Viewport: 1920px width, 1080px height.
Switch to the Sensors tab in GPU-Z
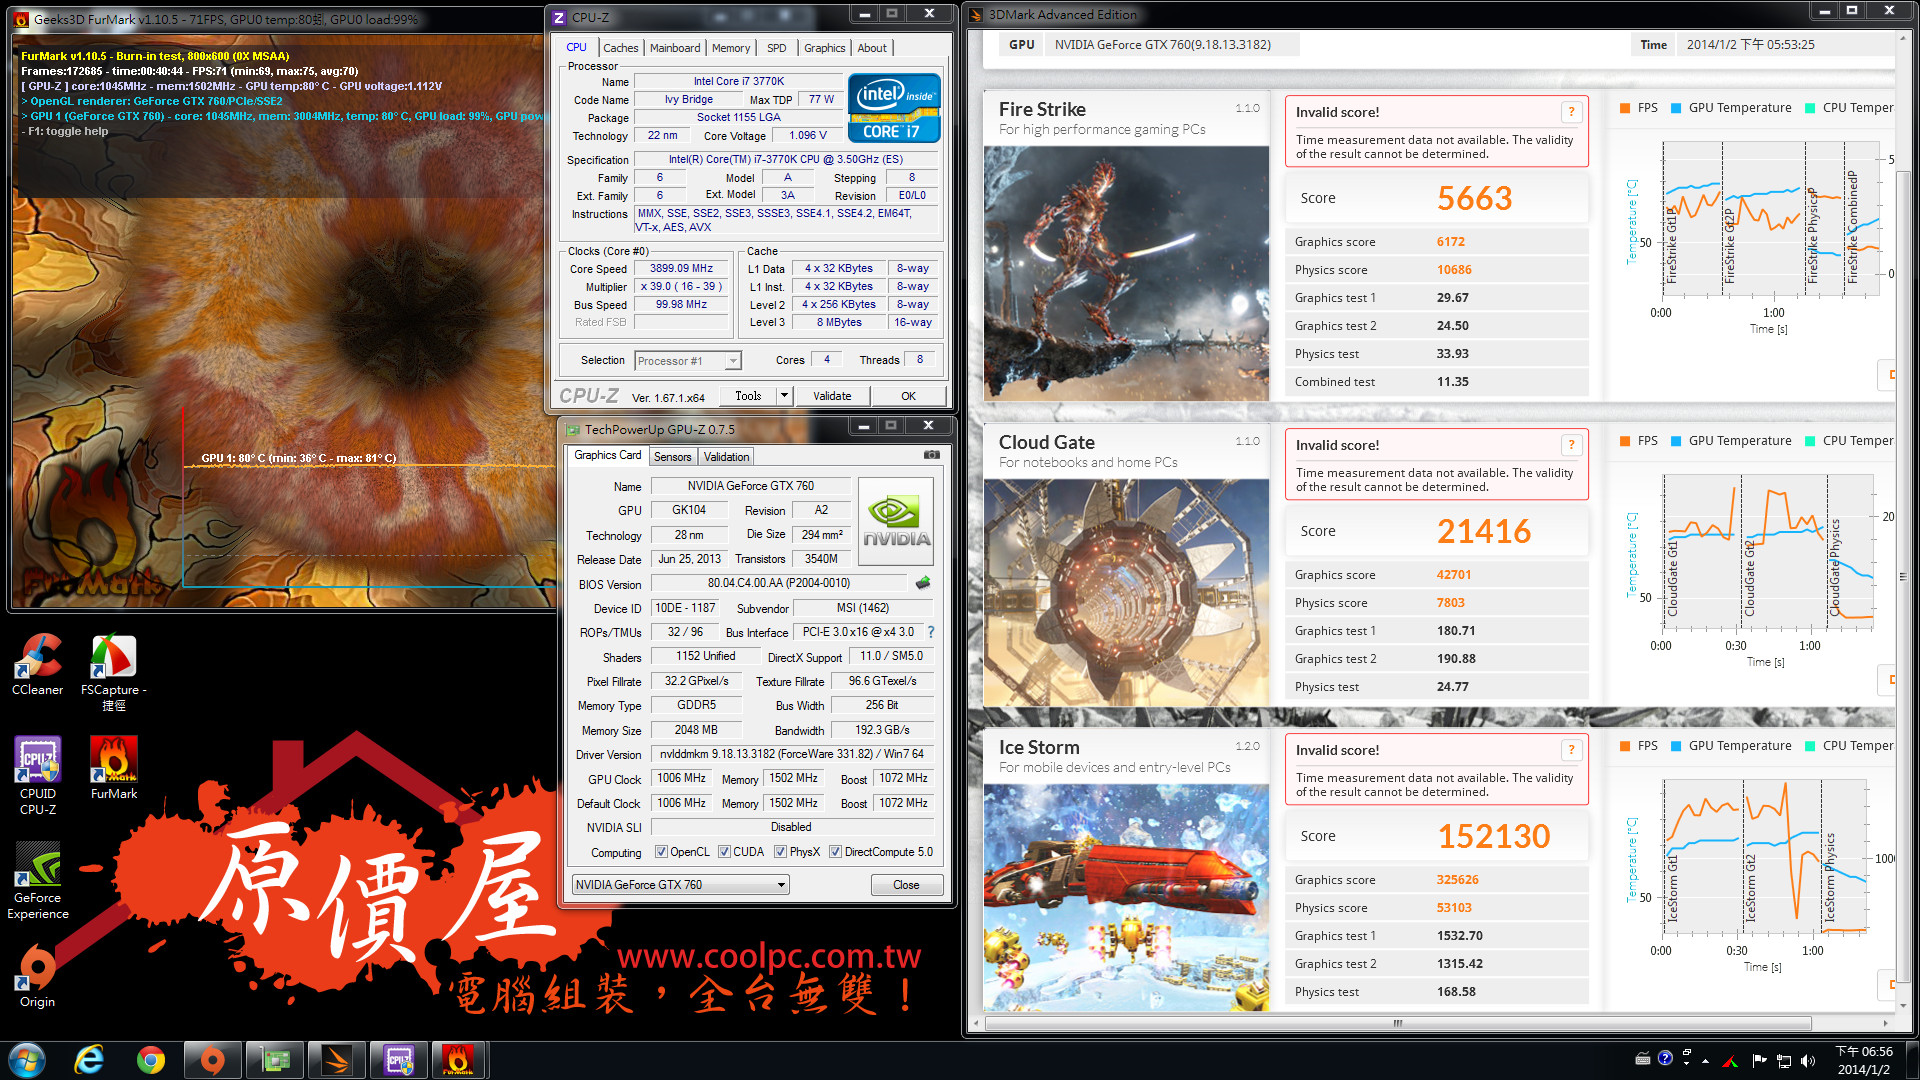[x=672, y=457]
